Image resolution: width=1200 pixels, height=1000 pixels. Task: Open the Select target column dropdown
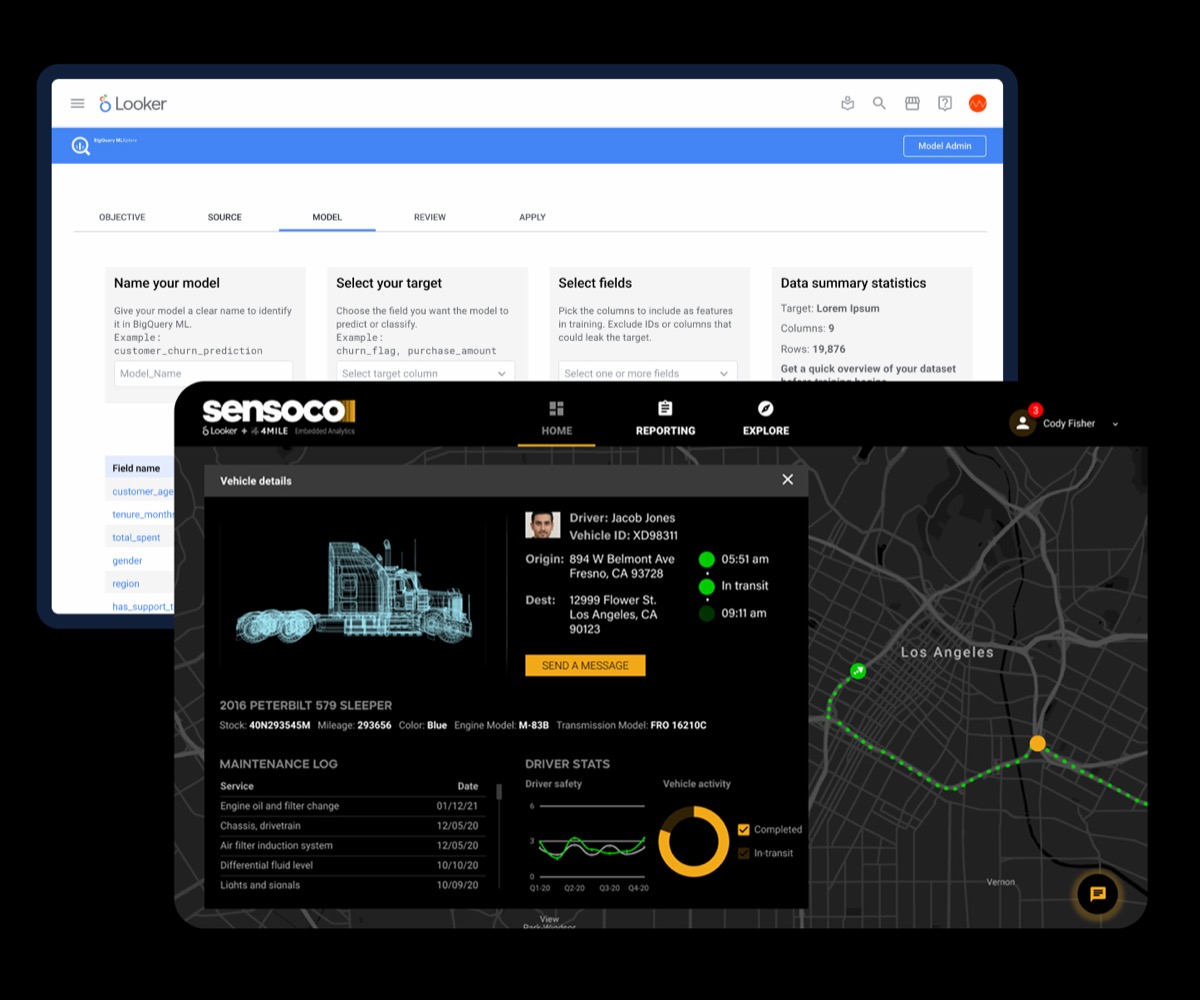point(425,372)
